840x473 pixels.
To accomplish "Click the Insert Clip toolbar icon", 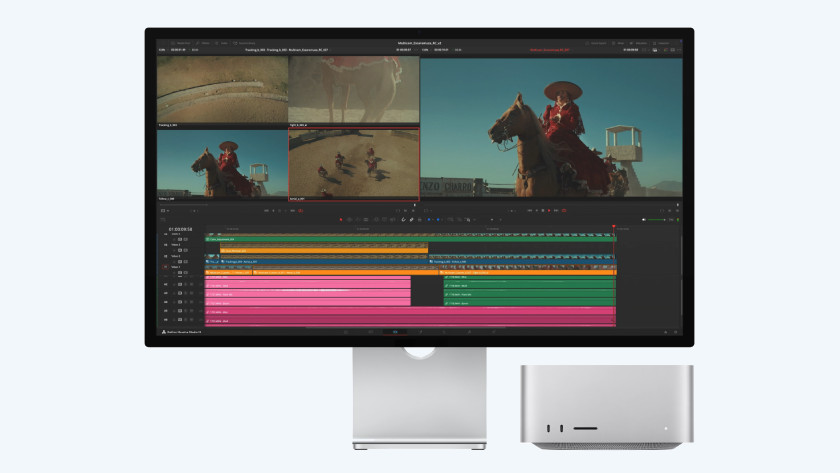I will tap(376, 220).
